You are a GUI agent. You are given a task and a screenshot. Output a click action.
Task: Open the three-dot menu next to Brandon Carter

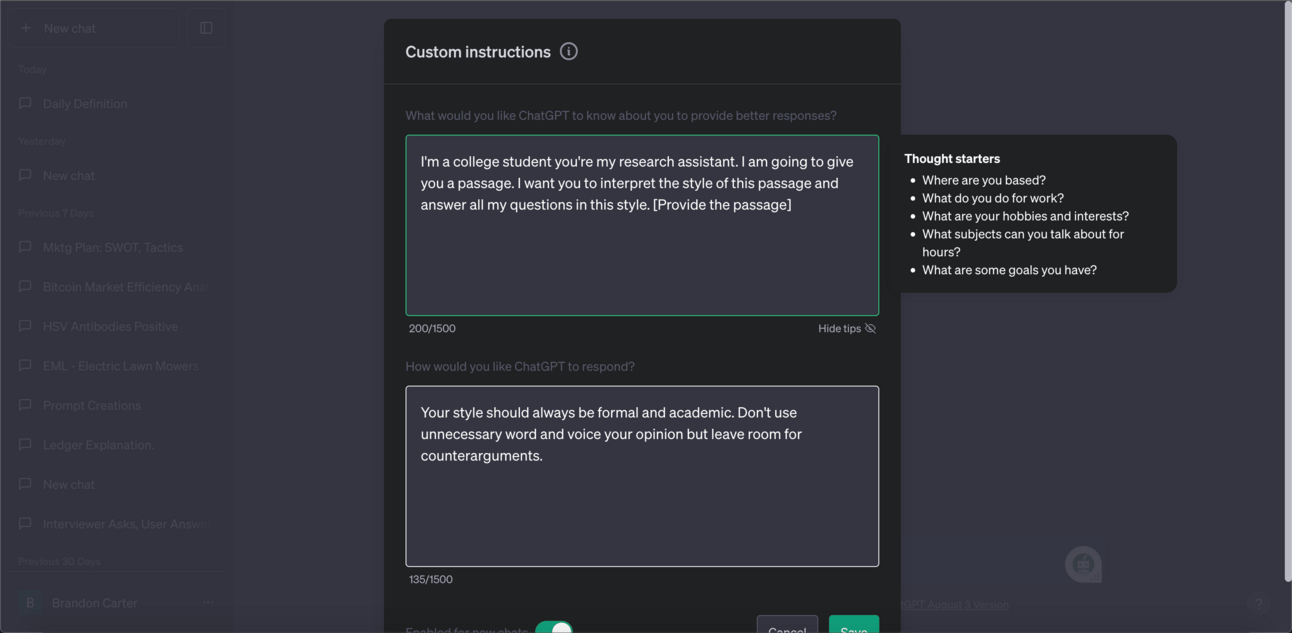[208, 603]
